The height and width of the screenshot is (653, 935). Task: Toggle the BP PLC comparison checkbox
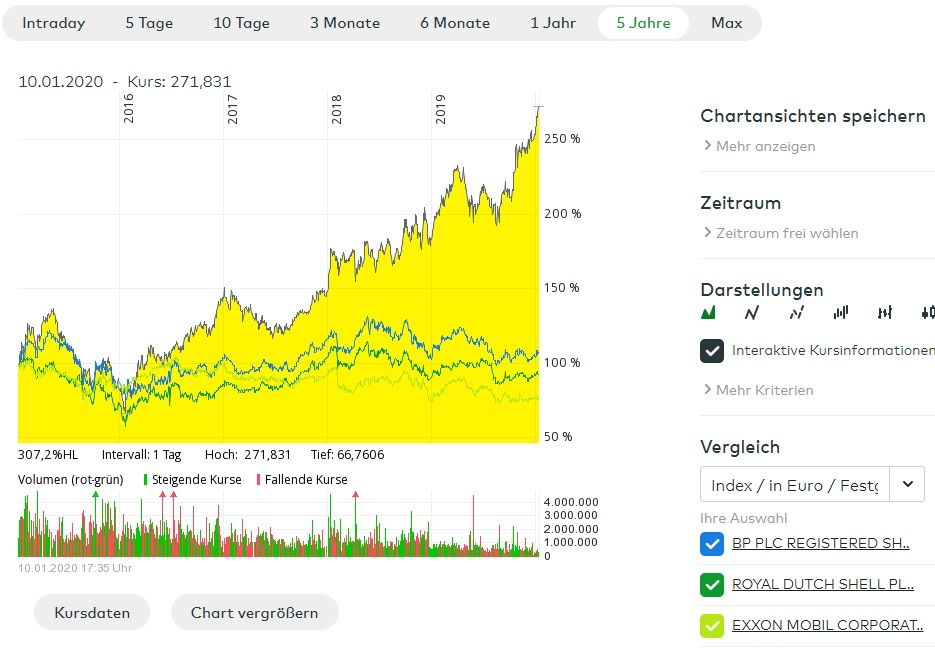pos(712,544)
